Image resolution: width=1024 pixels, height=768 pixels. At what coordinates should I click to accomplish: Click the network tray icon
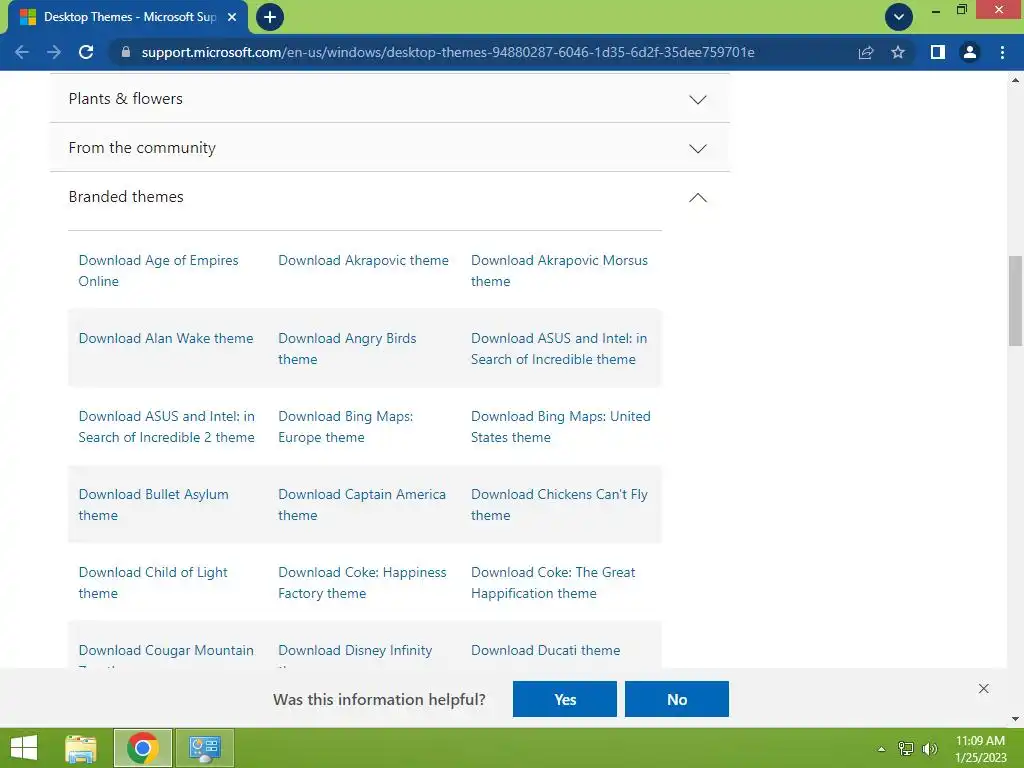pyautogui.click(x=906, y=749)
